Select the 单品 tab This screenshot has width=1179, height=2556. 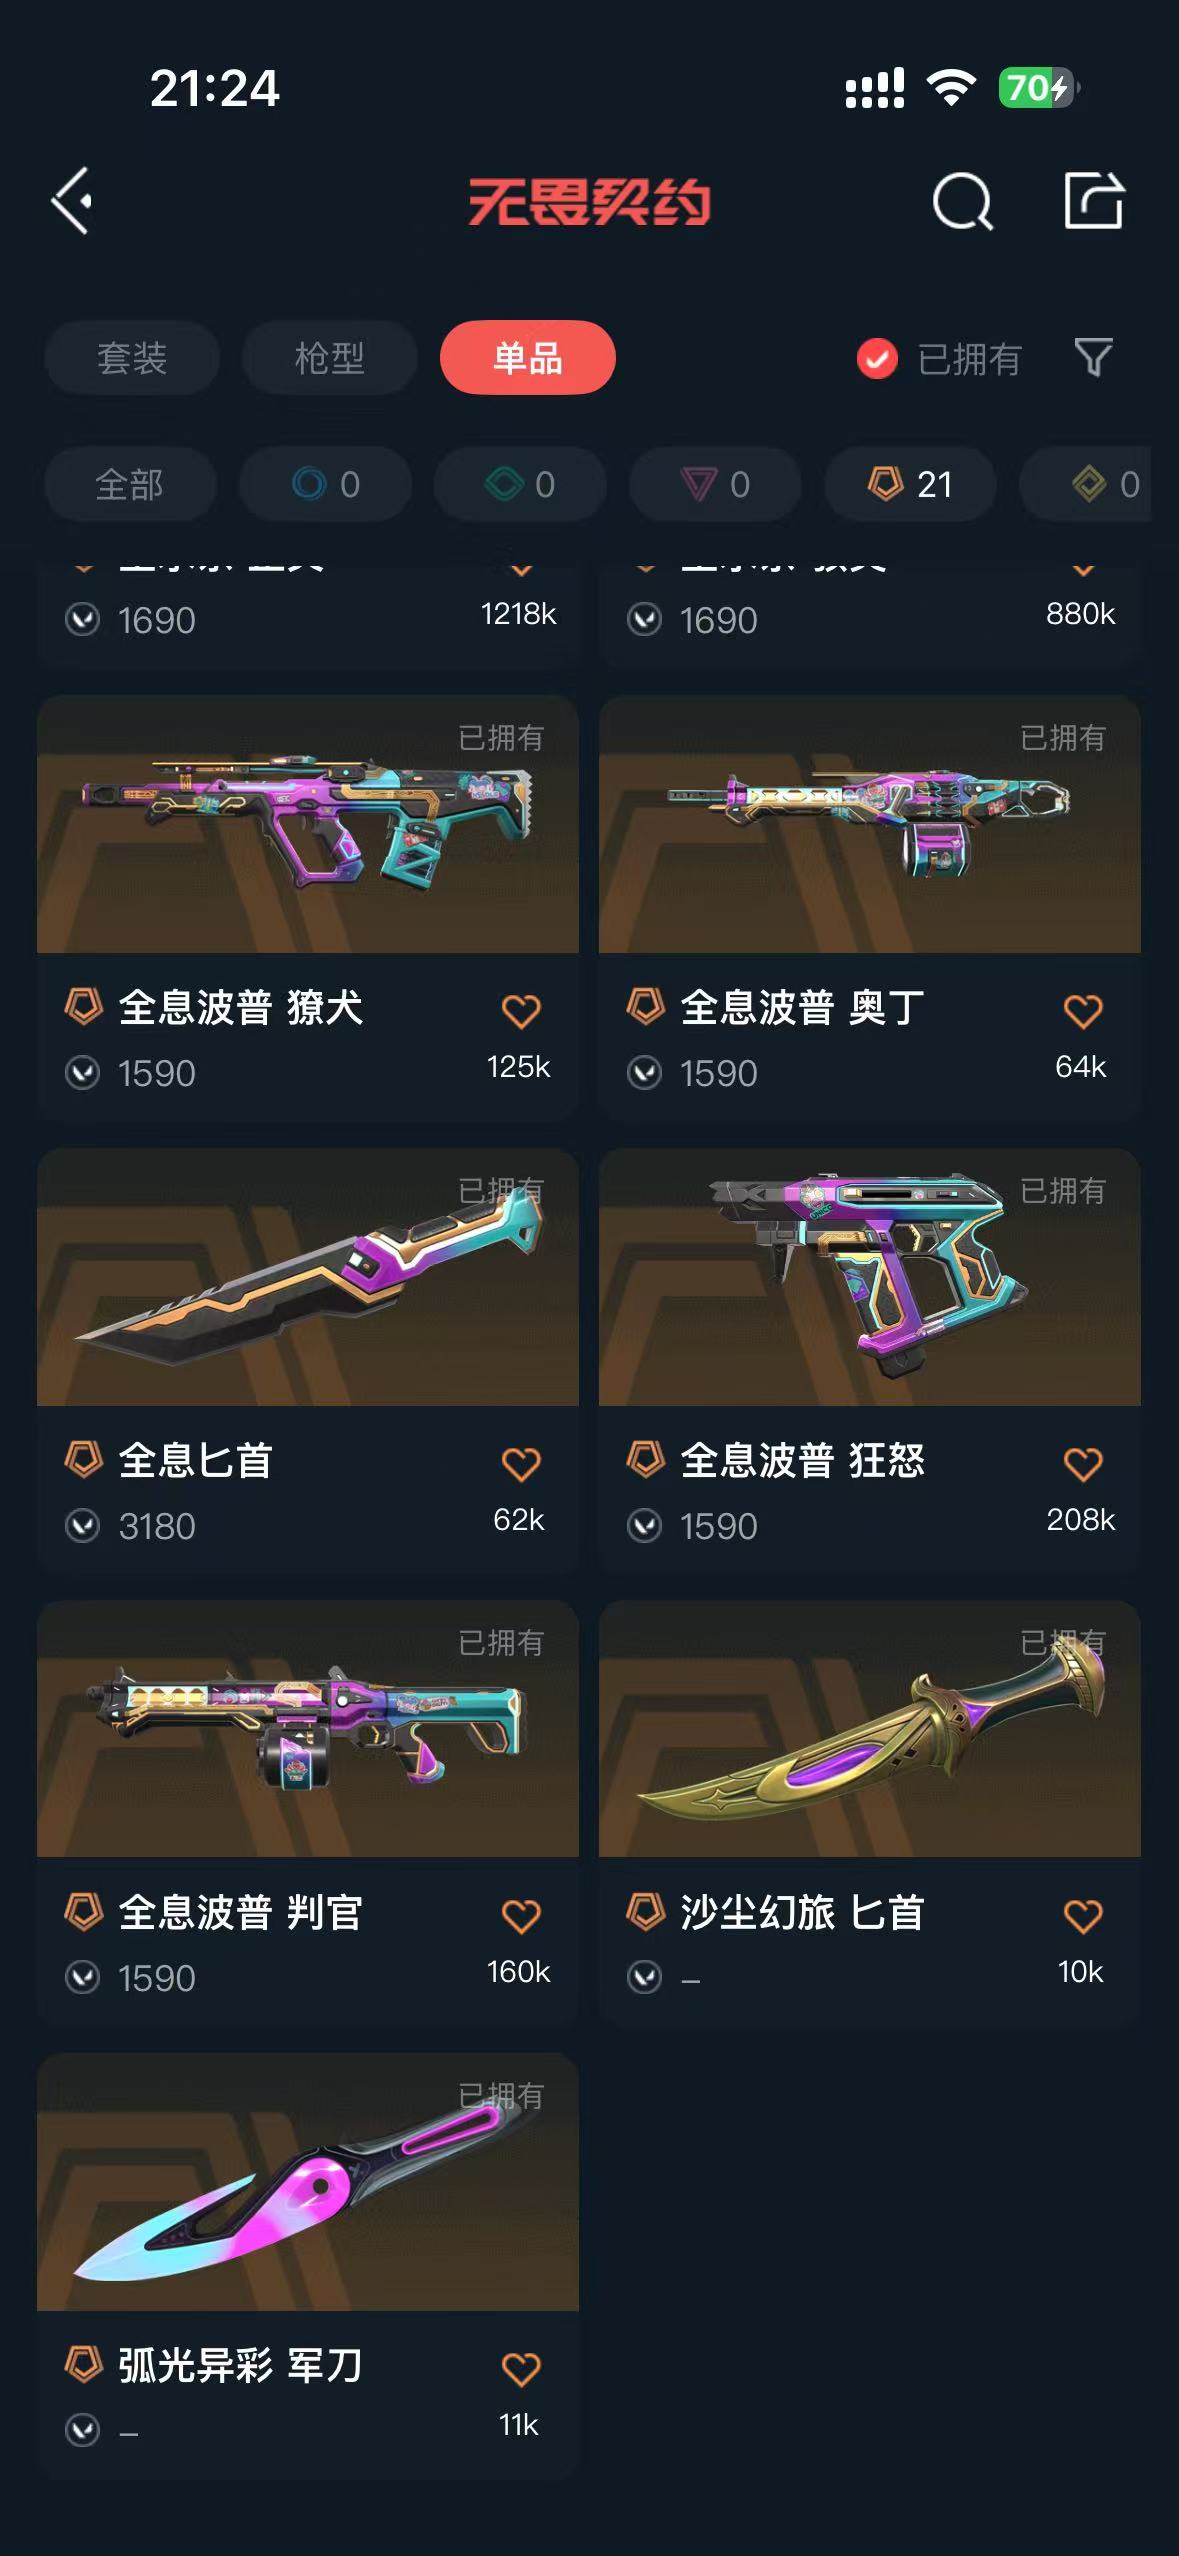[527, 357]
